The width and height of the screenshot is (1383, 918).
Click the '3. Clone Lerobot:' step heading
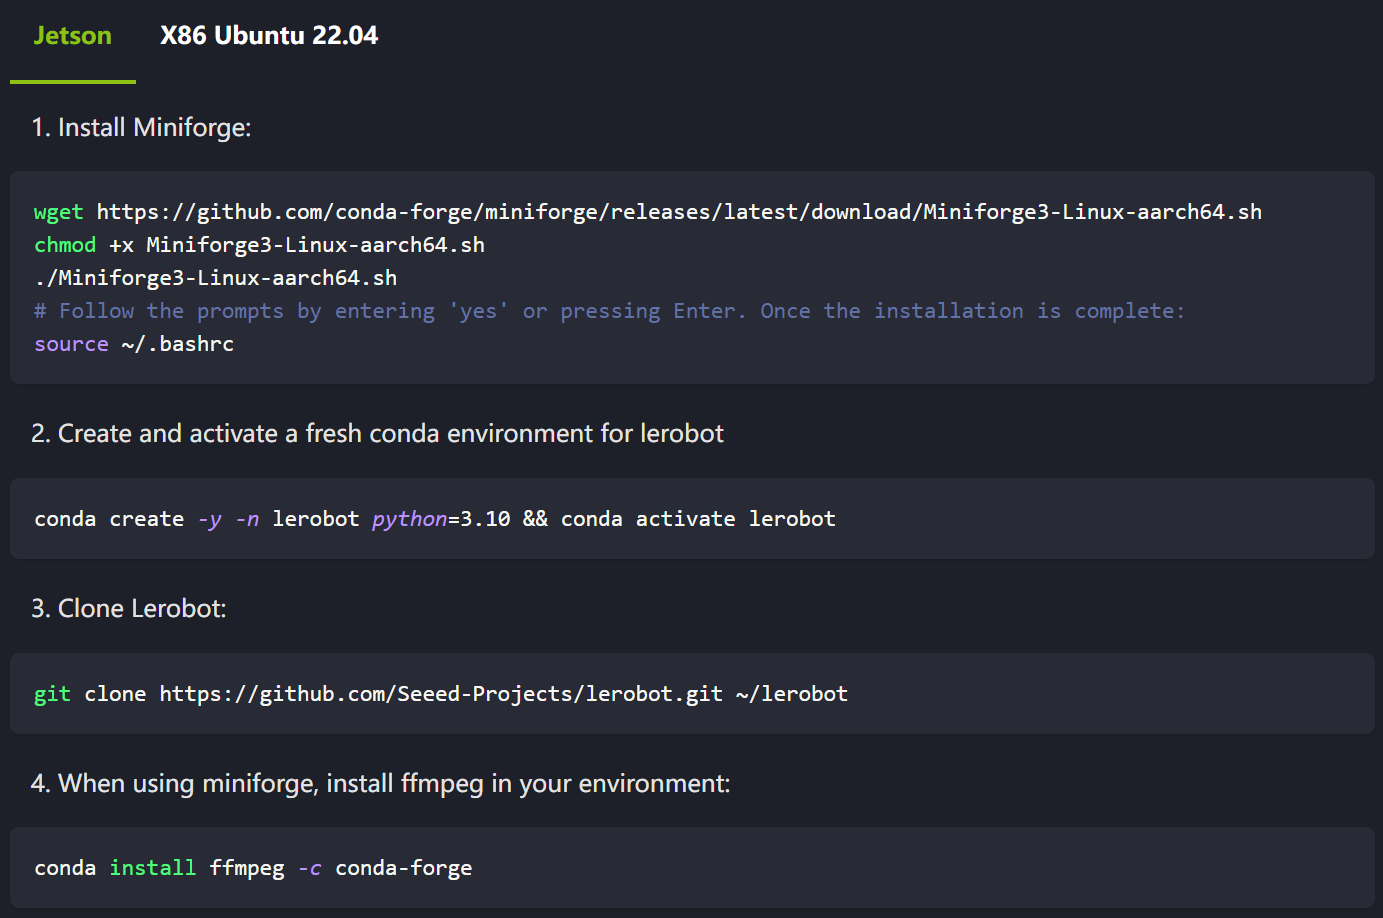pyautogui.click(x=129, y=609)
